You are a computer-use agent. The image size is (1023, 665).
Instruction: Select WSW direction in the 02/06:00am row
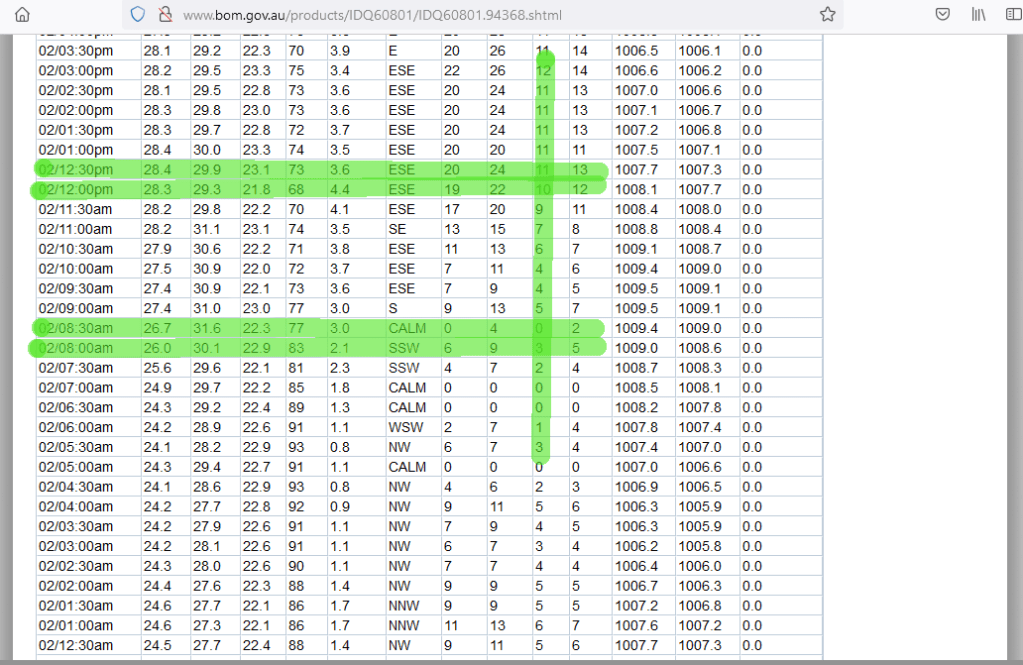[403, 427]
